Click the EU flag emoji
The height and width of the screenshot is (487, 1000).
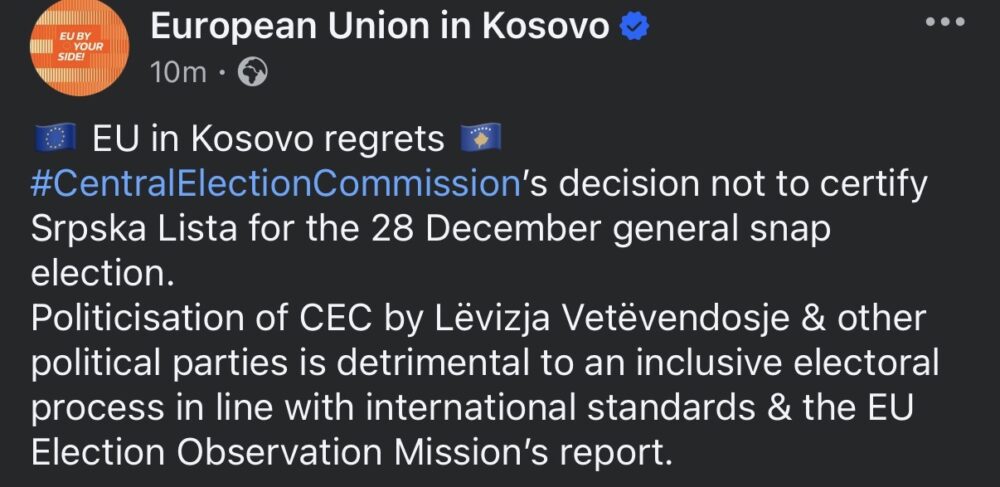pyautogui.click(x=55, y=140)
